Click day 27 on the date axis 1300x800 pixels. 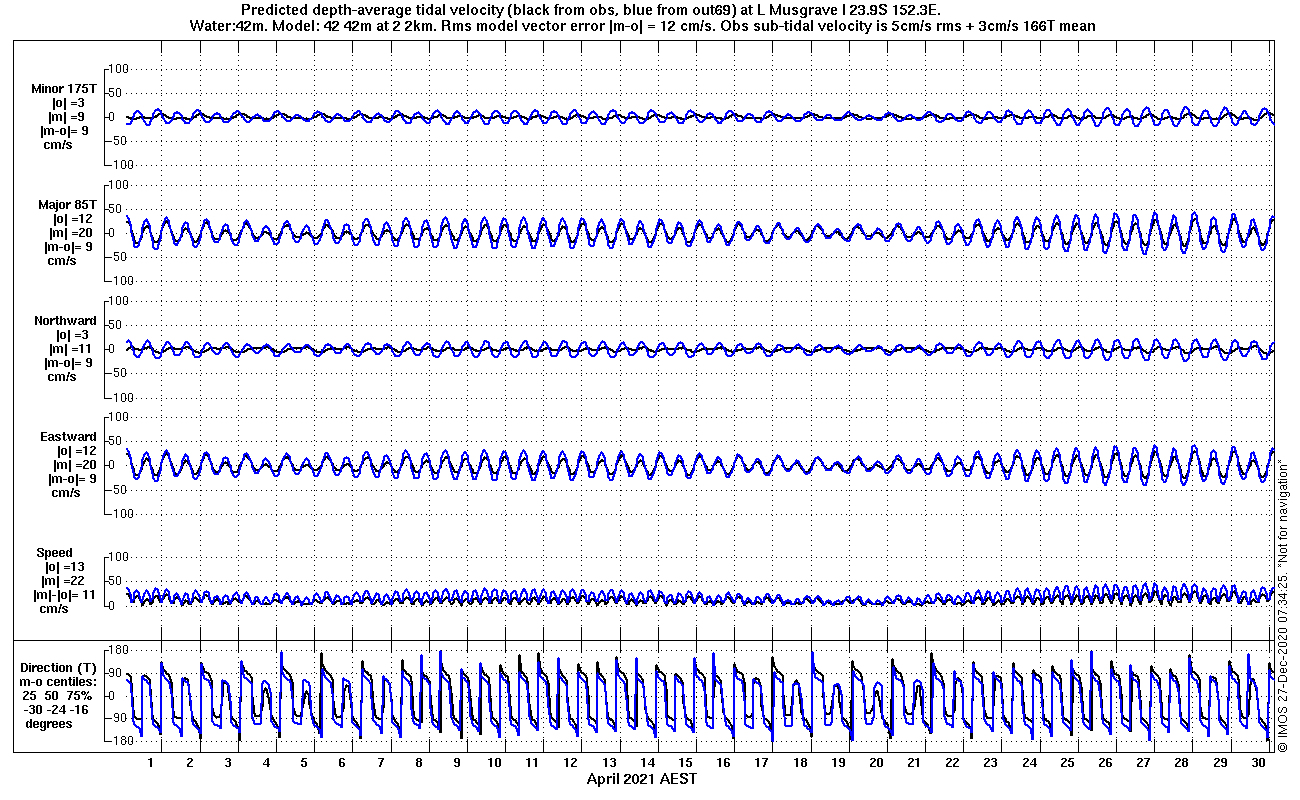[x=1144, y=762]
